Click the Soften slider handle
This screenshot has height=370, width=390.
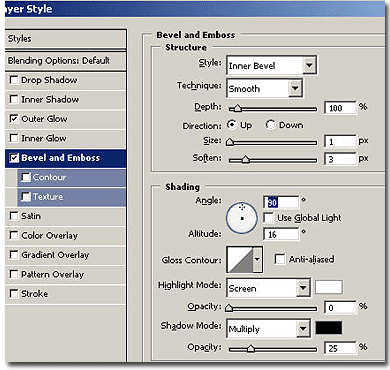pos(246,160)
